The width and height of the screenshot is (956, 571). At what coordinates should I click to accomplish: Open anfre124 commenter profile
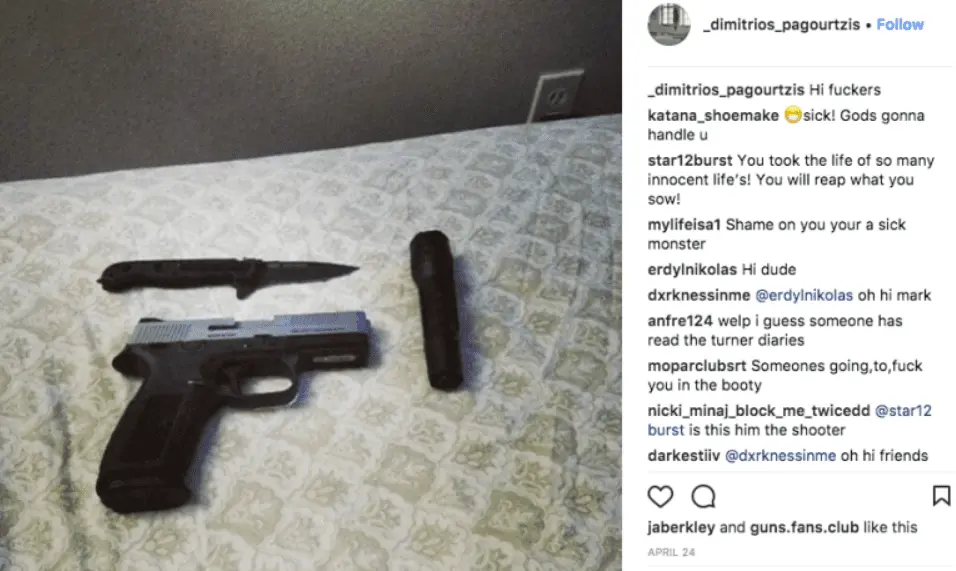click(680, 321)
